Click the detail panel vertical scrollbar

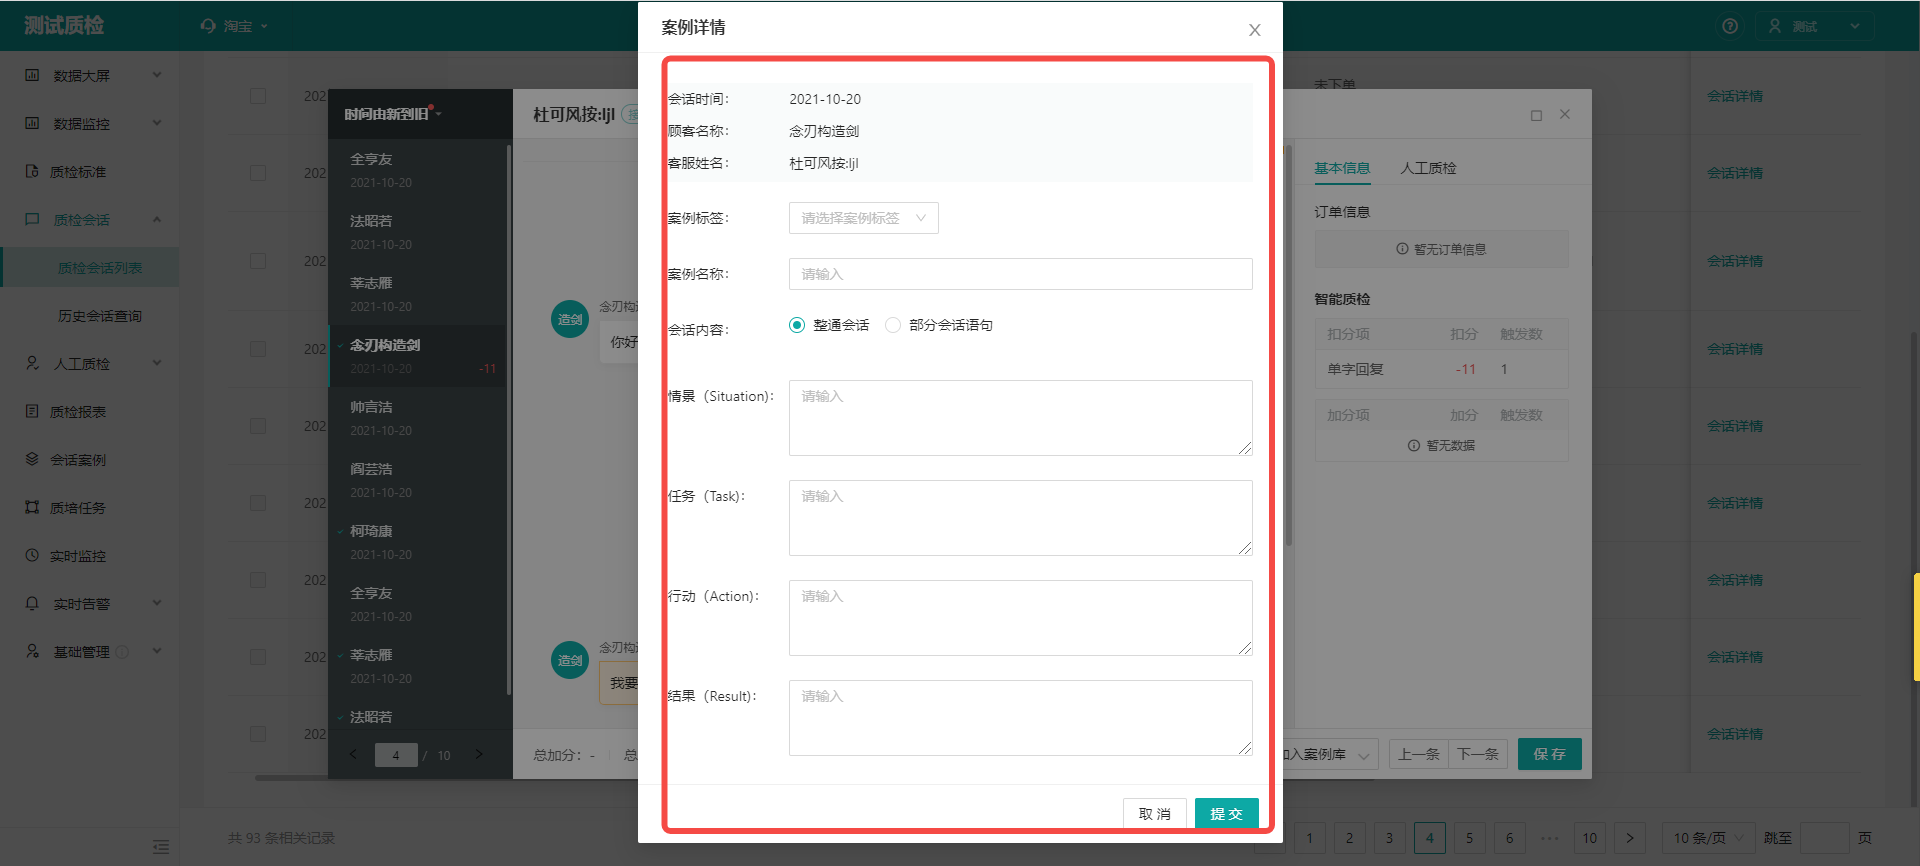point(1288,345)
